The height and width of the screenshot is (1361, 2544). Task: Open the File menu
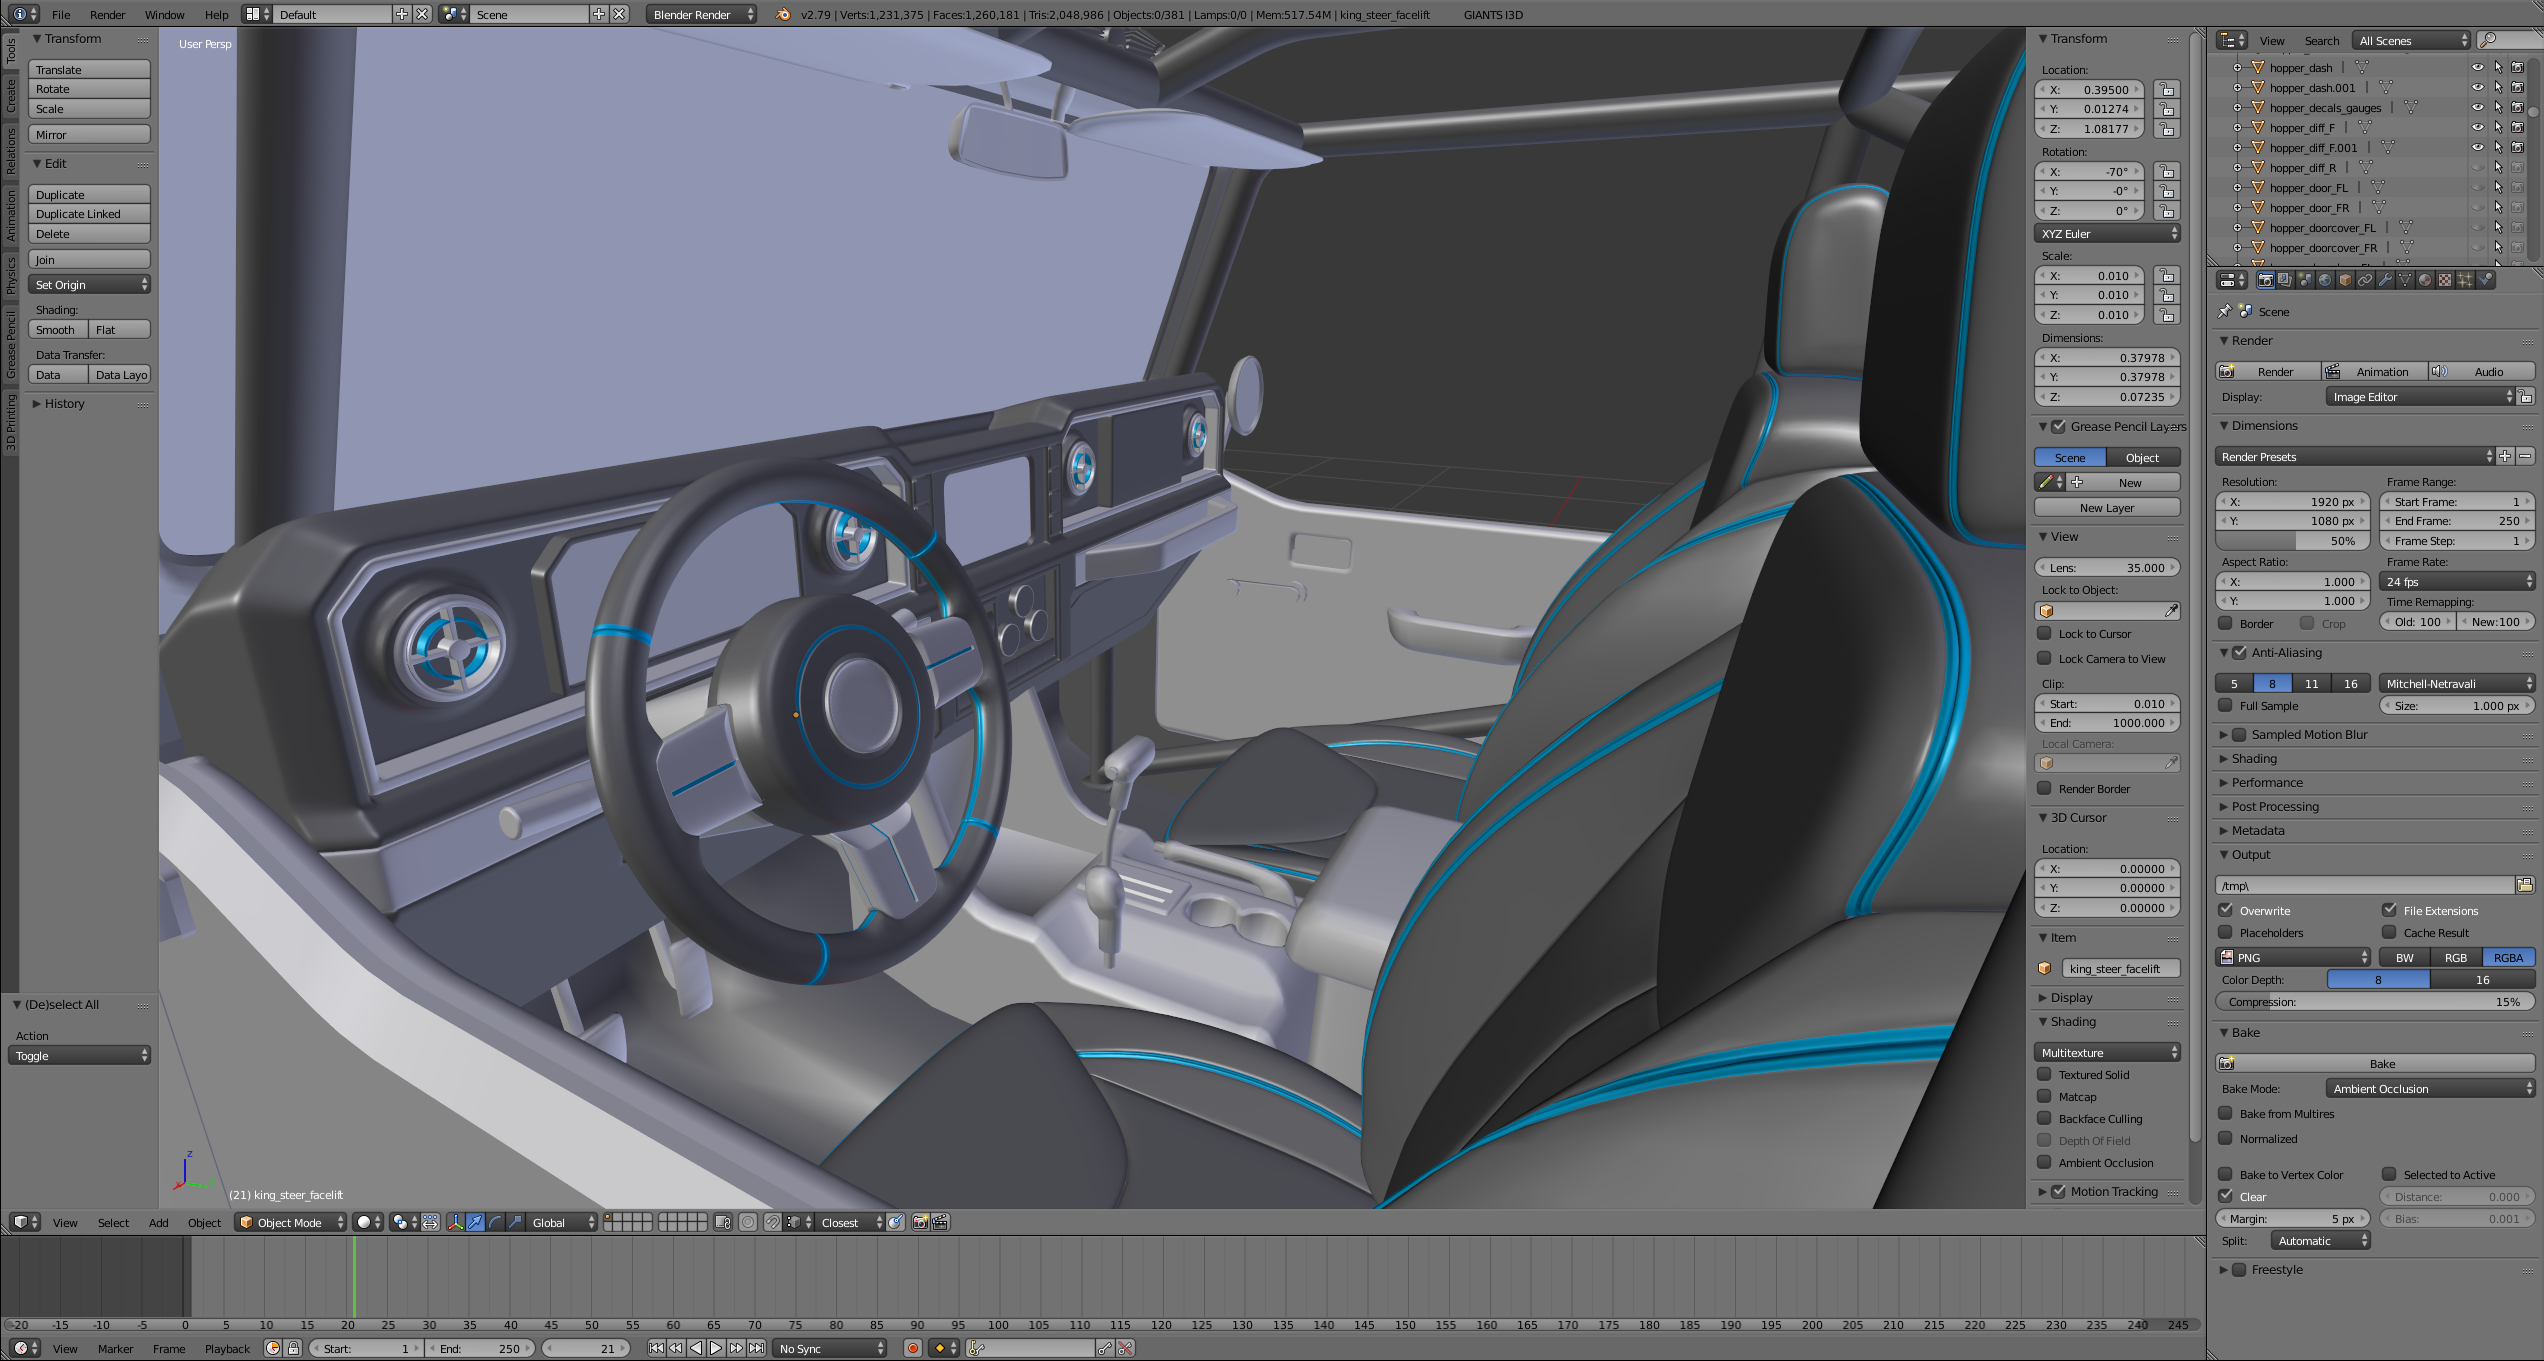61,14
